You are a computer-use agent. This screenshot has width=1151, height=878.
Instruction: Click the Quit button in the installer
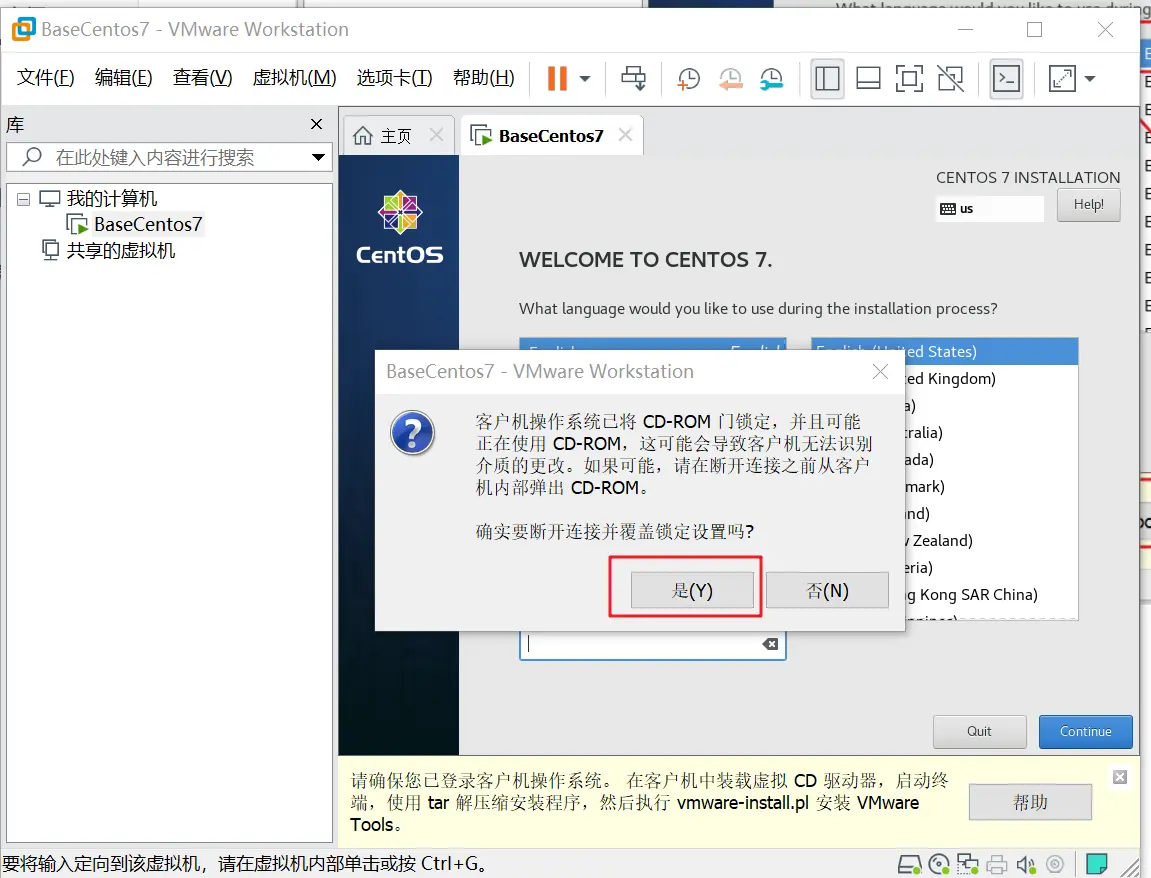pos(979,731)
